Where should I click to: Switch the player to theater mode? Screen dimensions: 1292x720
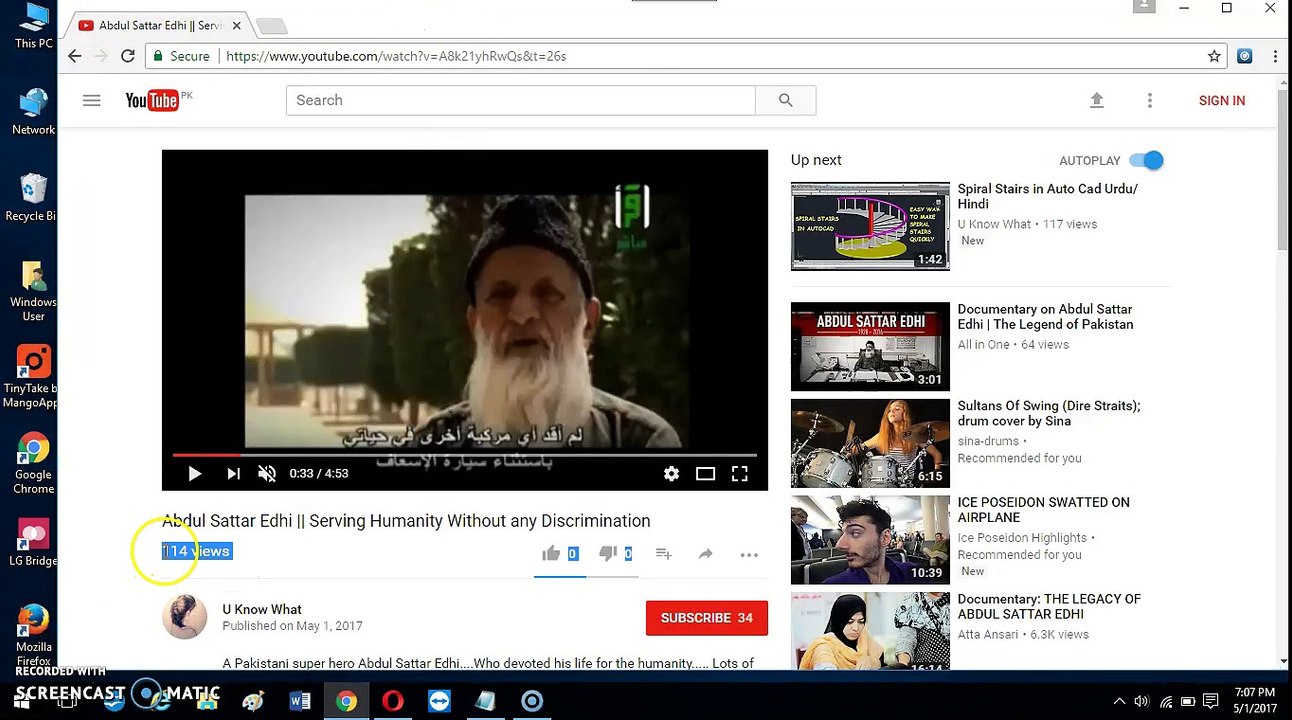coord(705,473)
